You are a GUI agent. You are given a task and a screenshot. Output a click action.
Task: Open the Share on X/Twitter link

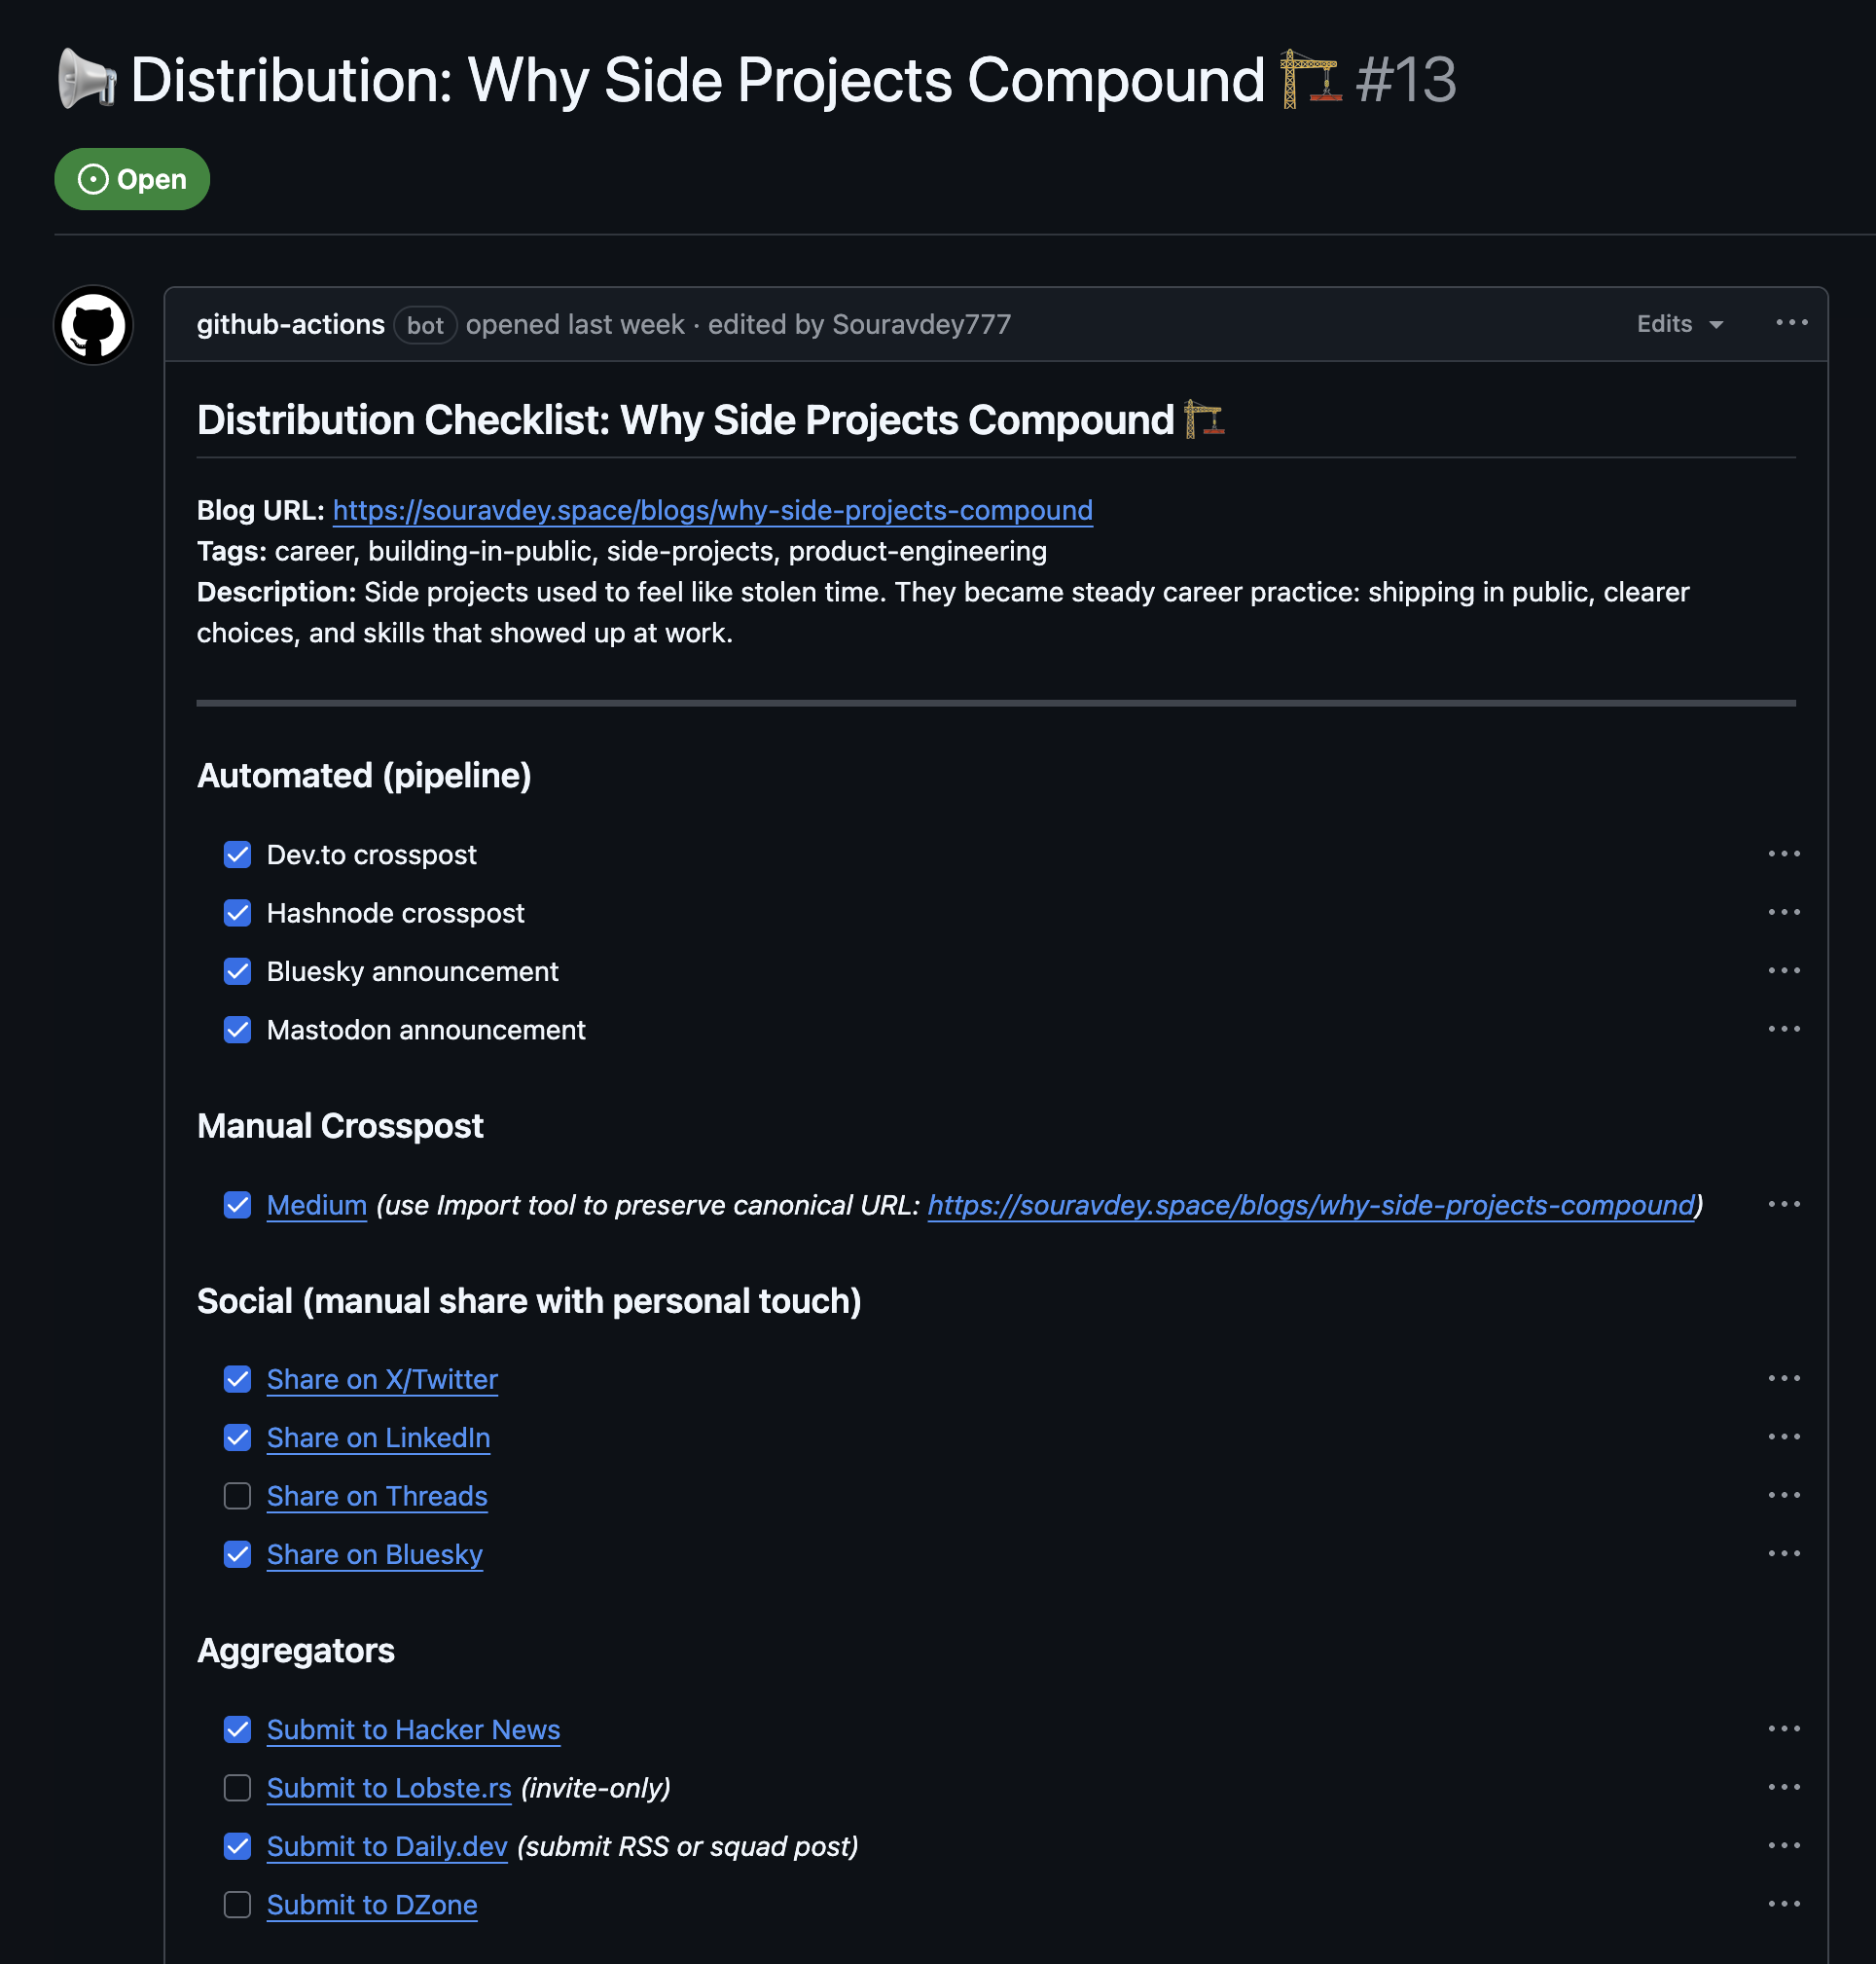(x=382, y=1379)
